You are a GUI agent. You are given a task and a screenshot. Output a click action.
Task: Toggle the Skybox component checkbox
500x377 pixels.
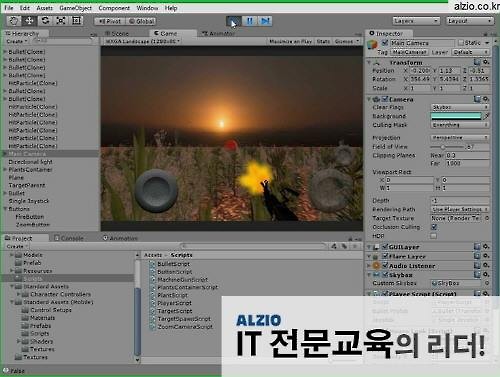point(385,275)
